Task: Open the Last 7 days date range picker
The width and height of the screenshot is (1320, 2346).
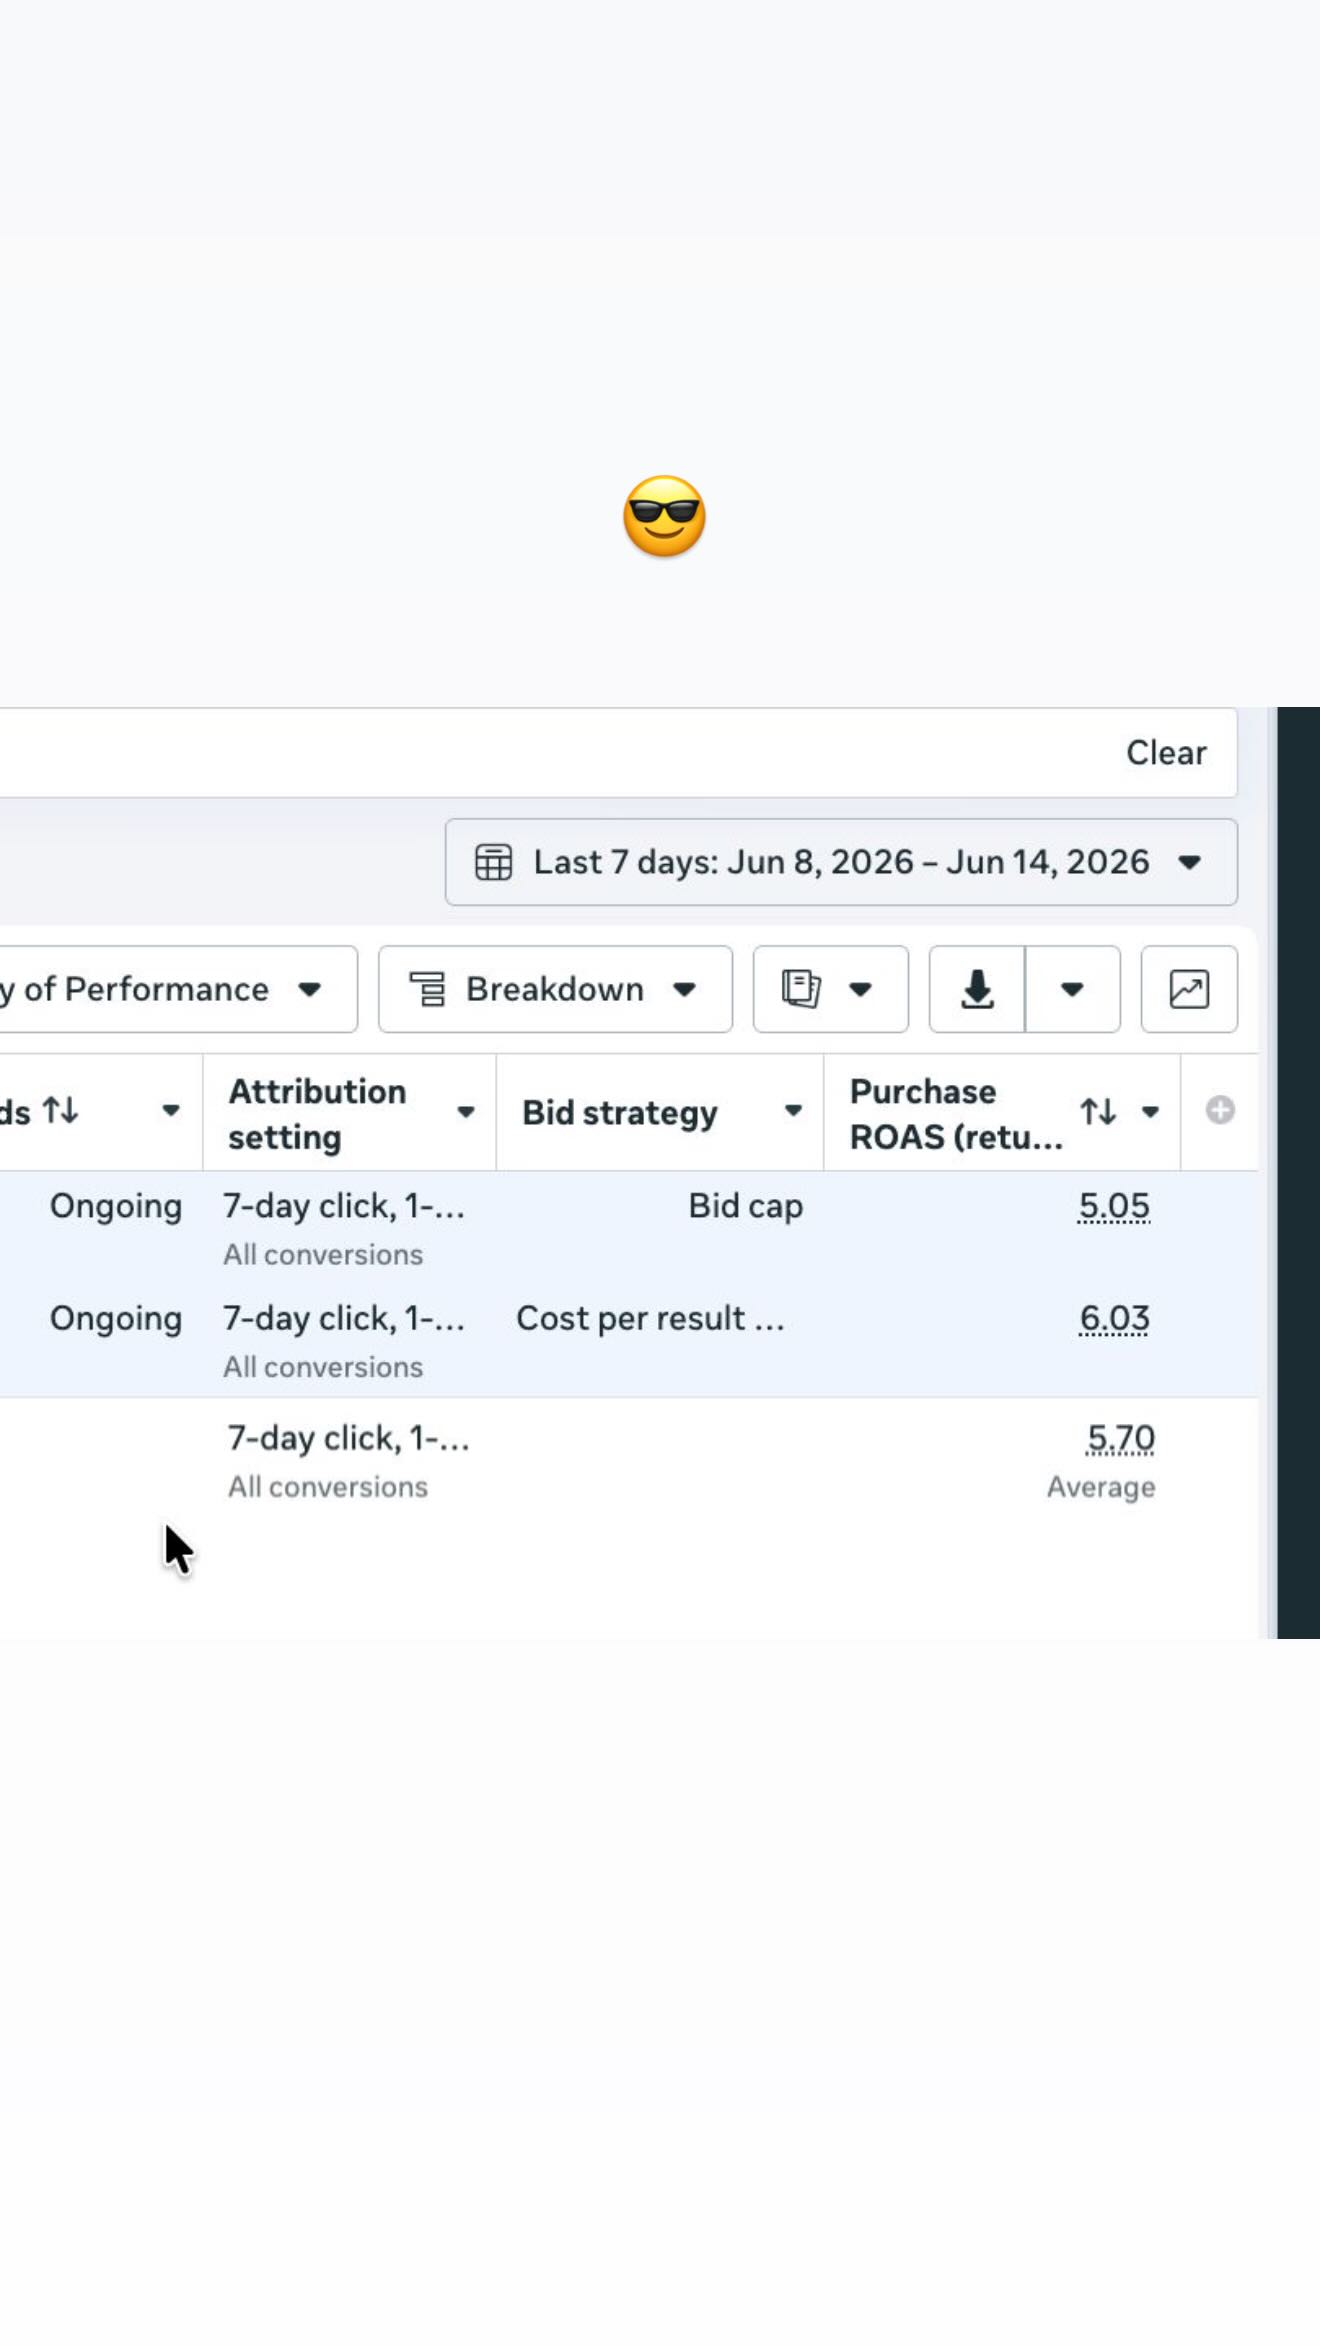Action: point(841,862)
